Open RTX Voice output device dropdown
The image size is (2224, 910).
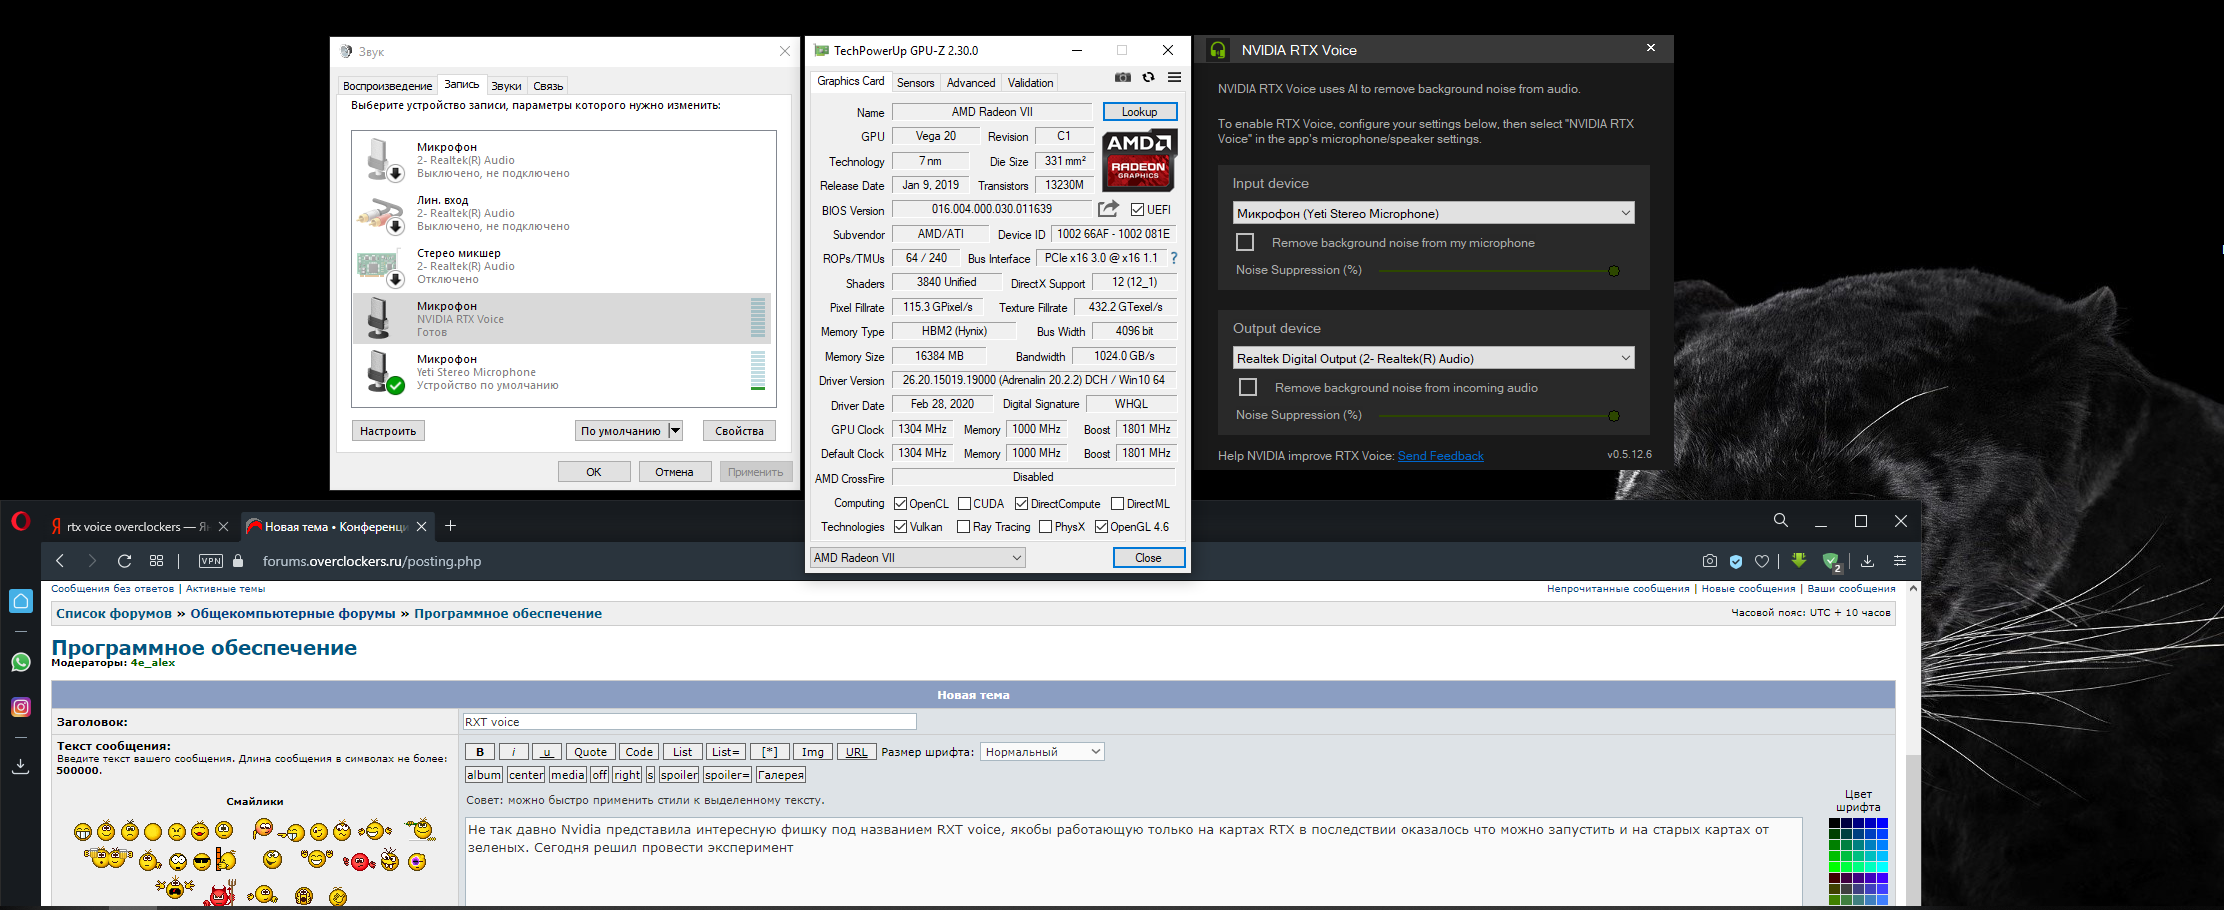(1434, 358)
